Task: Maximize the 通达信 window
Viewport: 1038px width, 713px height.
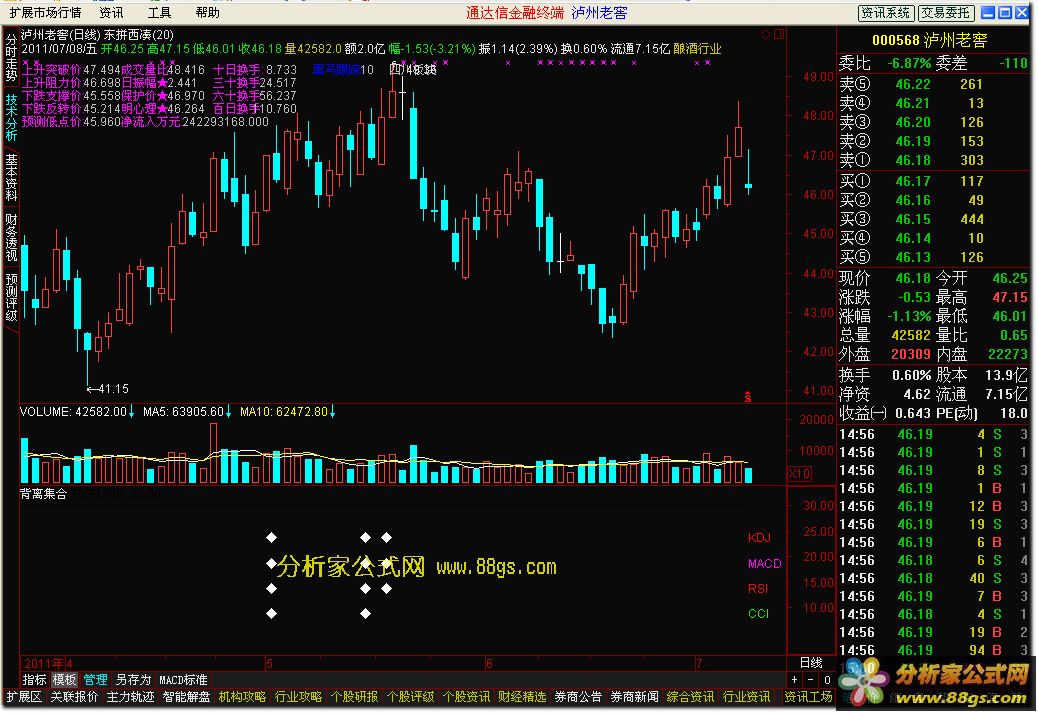Action: point(1005,13)
